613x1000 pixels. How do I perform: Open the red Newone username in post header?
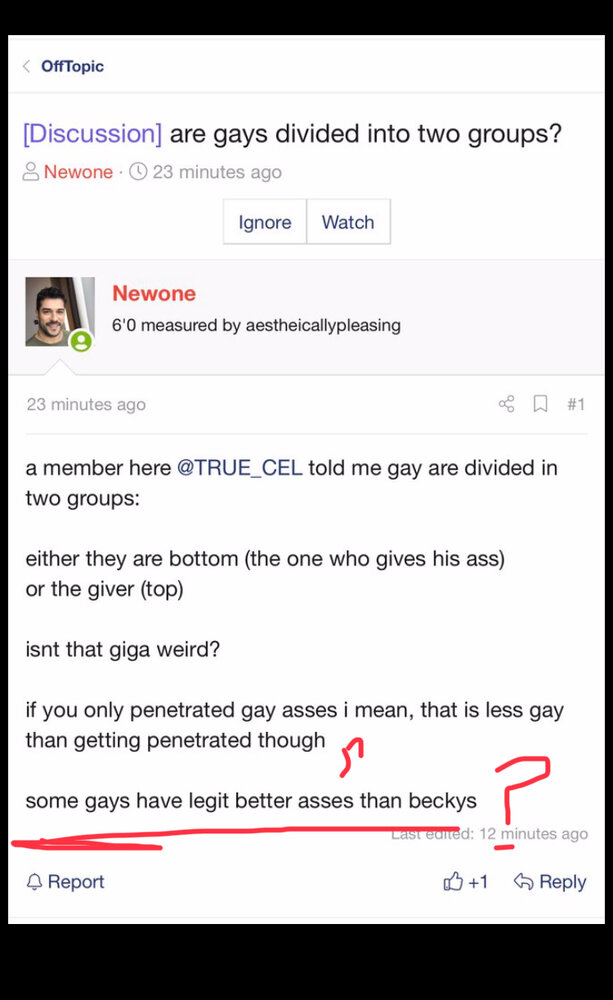tap(154, 293)
